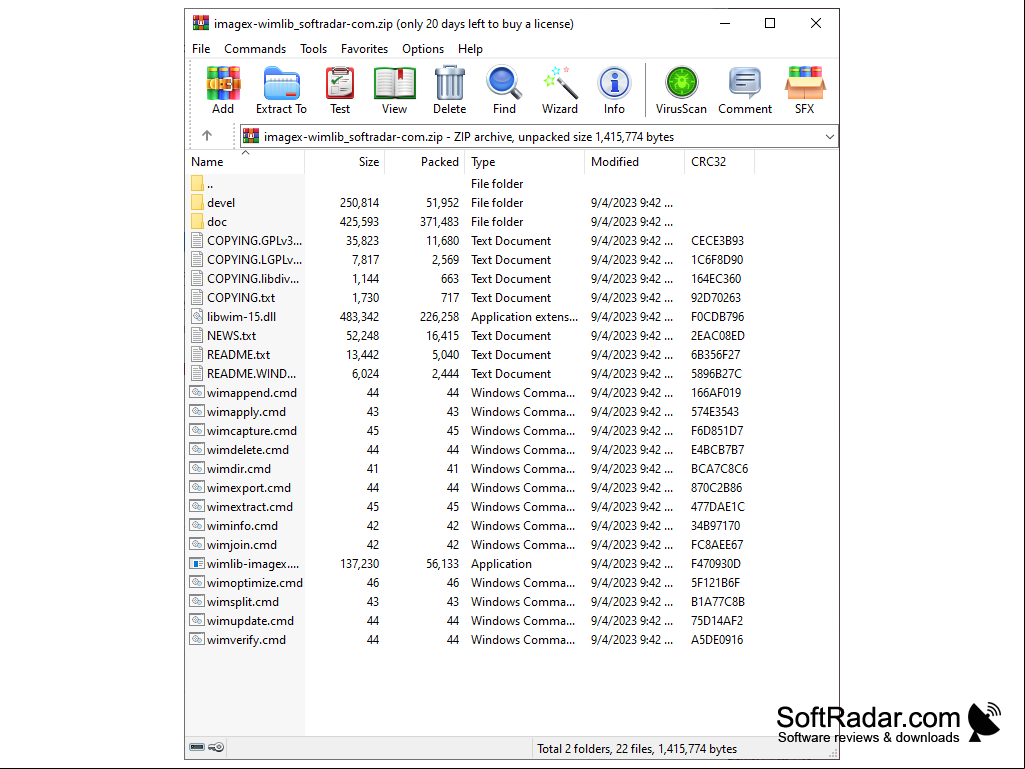1025x769 pixels.
Task: Click README.txt document icon
Action: [x=197, y=354]
